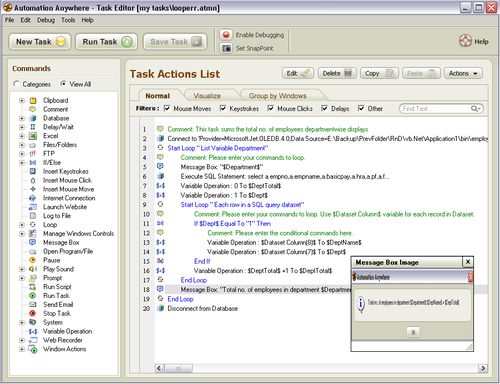Click the Set SnapPoint camera icon
Screen dimensions: 500x384
[x=226, y=48]
